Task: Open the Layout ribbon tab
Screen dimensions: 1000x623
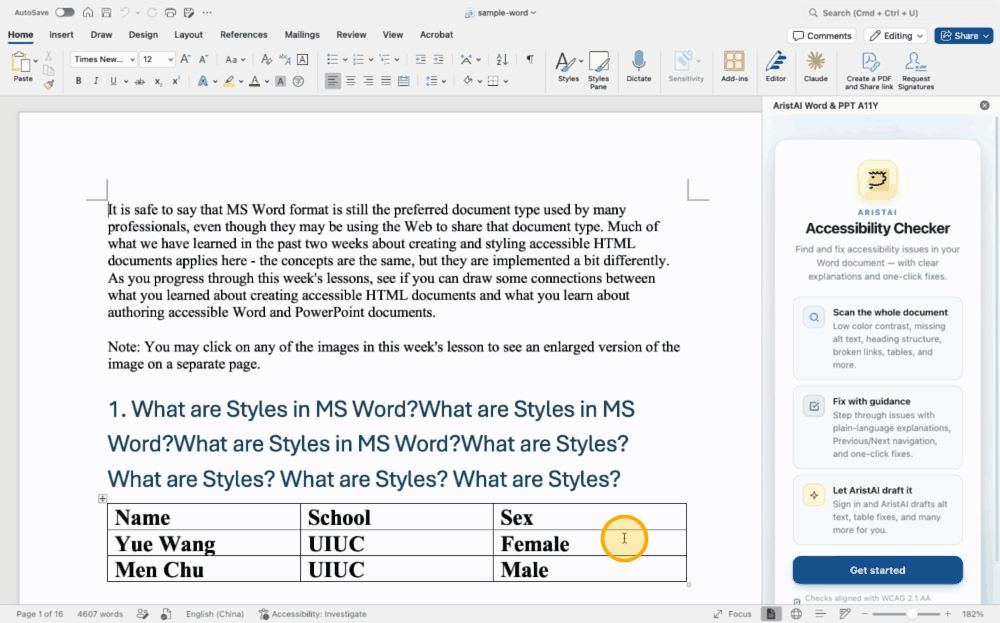Action: (x=188, y=34)
